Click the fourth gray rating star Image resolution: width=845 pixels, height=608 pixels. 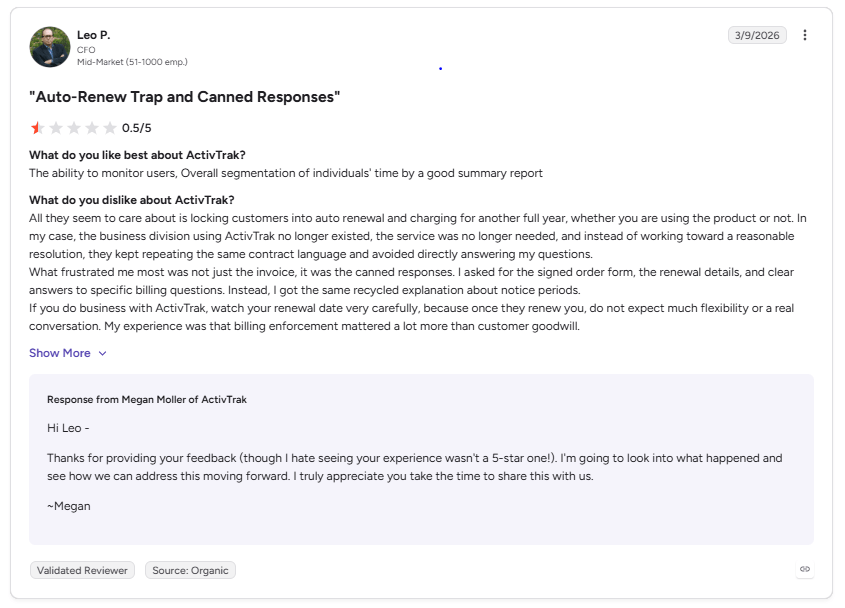click(x=92, y=128)
